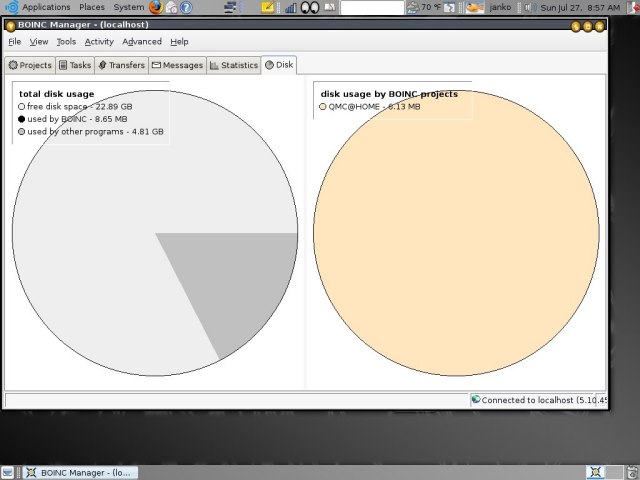The image size is (640, 480).
Task: Close the BOINC Manager window
Action: 600,27
